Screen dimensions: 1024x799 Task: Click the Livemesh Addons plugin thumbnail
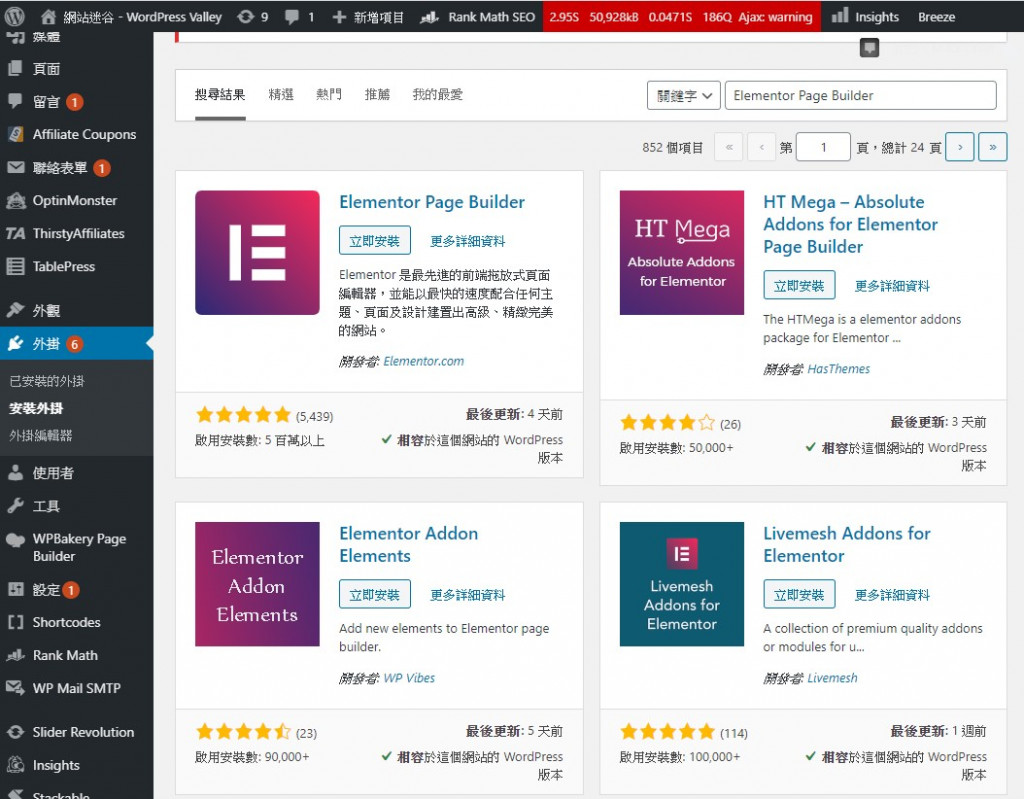click(682, 584)
